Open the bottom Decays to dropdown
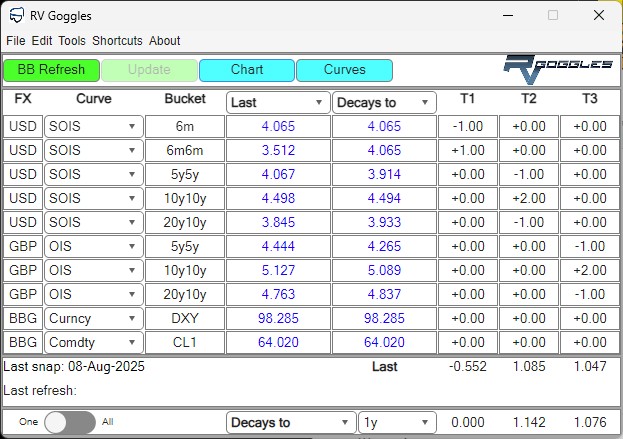Screen dimensions: 623x439 [291, 422]
